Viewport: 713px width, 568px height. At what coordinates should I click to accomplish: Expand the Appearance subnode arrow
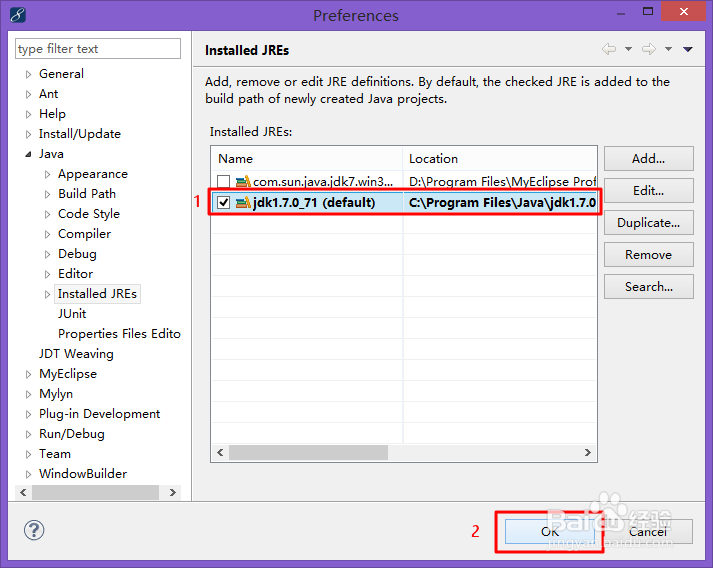point(47,174)
